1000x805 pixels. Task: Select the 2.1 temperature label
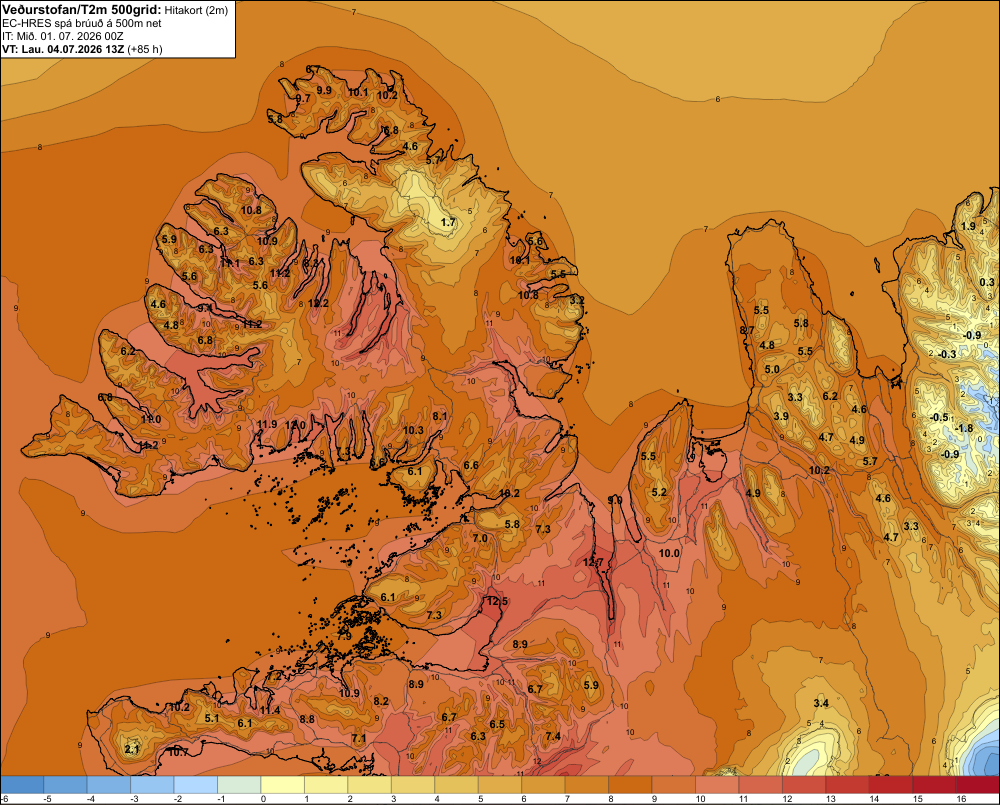[131, 749]
